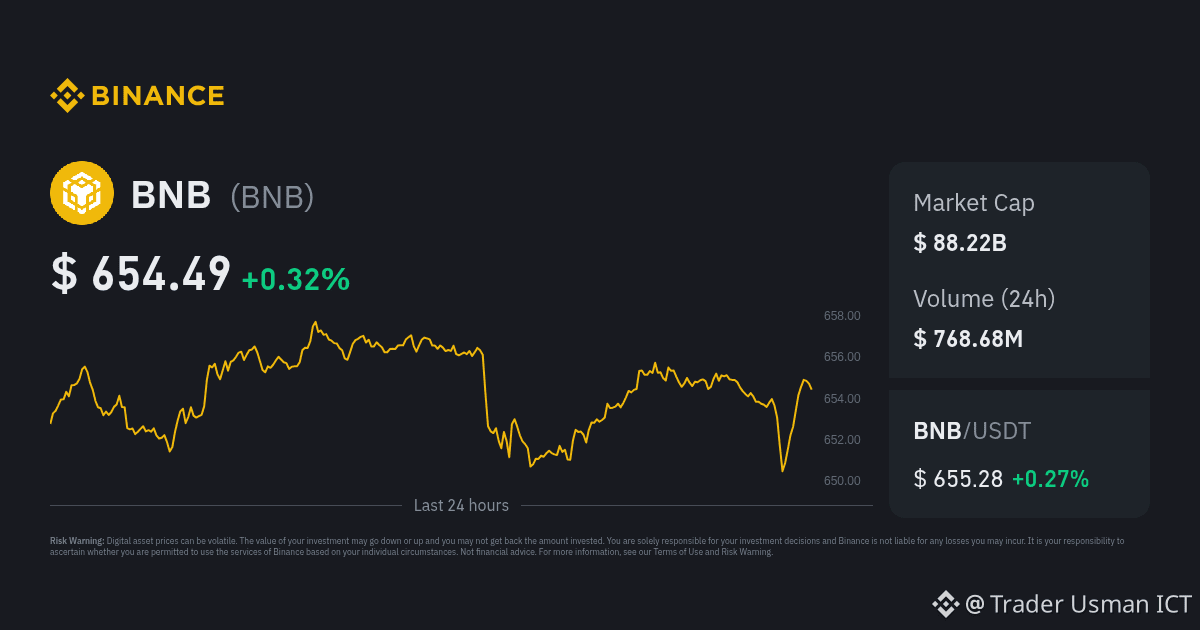Click the $ 655.28 pair price
Image resolution: width=1200 pixels, height=630 pixels.
coord(958,479)
